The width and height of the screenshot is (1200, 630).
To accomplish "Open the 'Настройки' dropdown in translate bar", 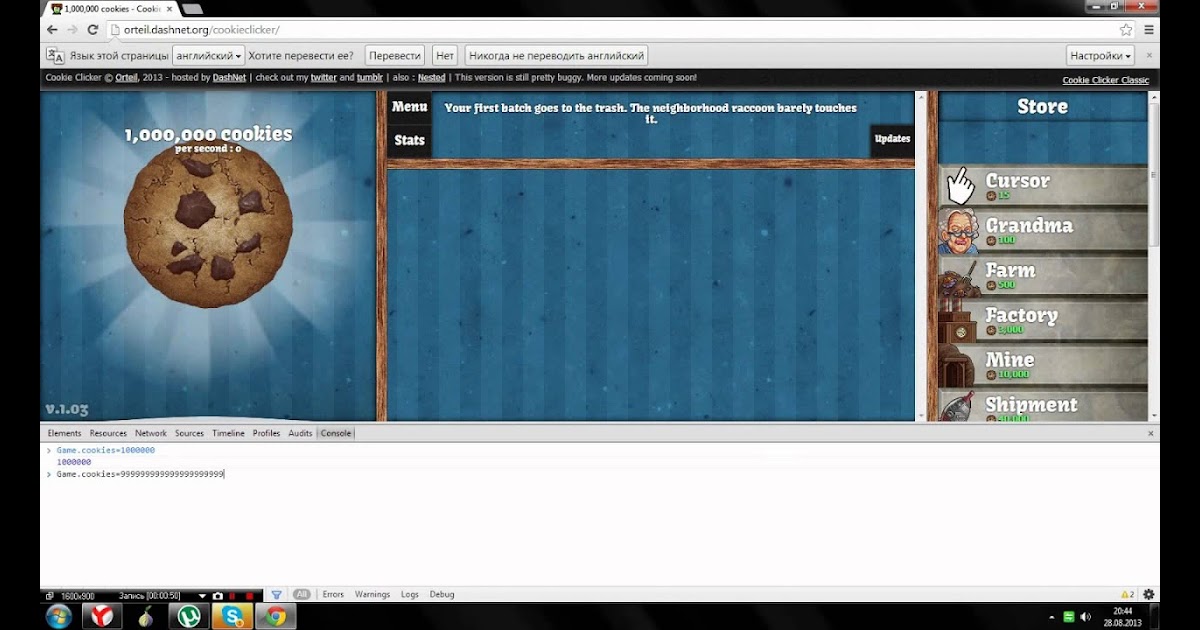I will (x=1101, y=56).
